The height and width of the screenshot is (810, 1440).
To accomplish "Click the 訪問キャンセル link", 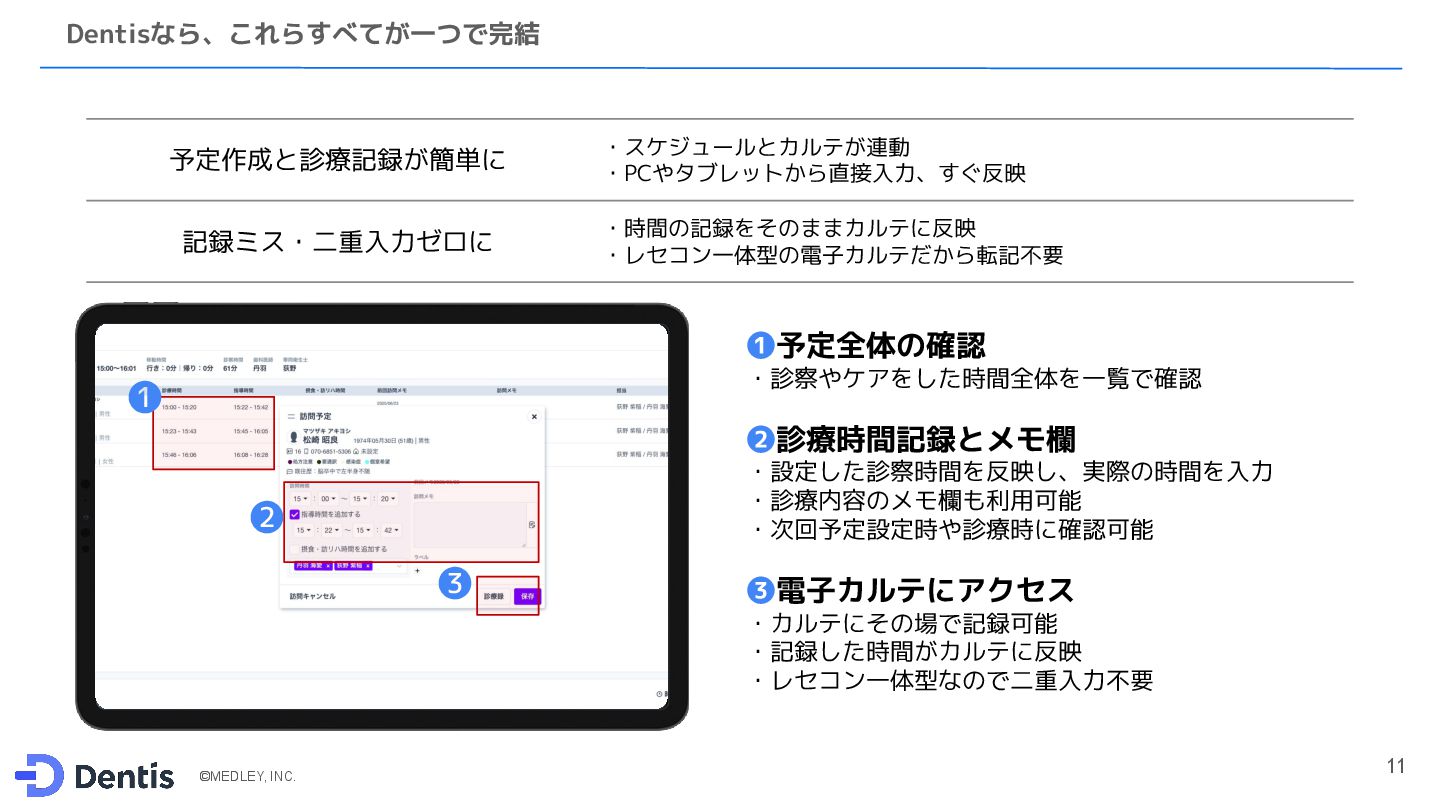I will pyautogui.click(x=312, y=596).
